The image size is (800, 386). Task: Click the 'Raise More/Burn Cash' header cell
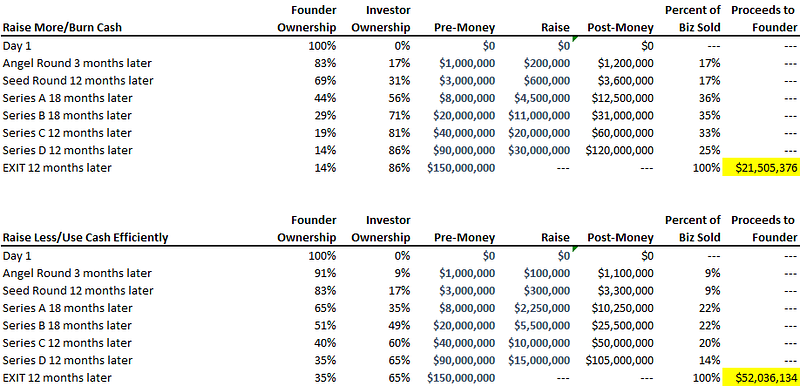click(62, 28)
